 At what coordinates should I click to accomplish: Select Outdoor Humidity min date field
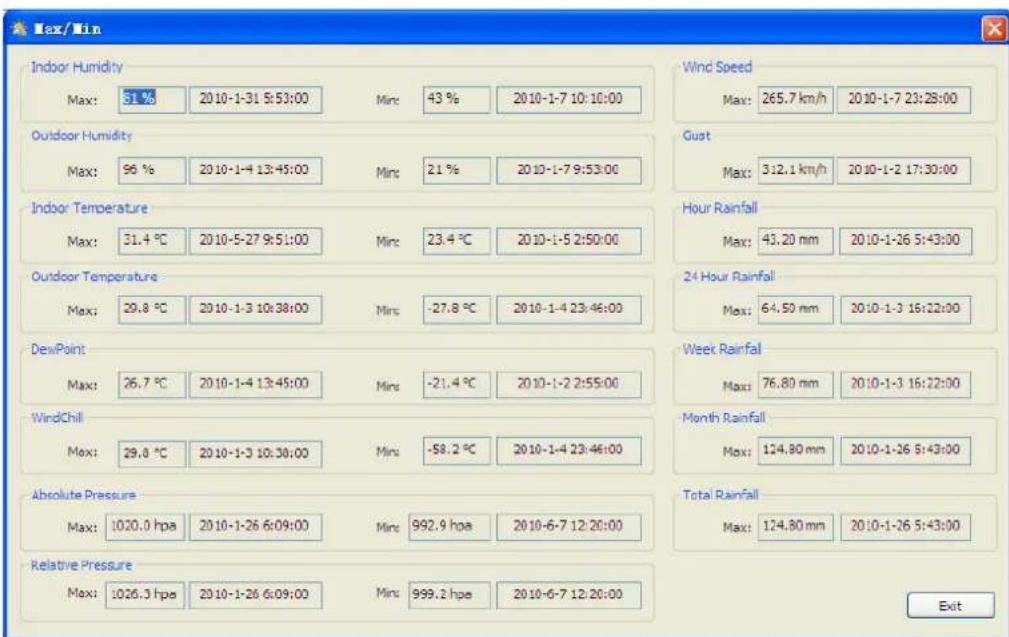pos(567,170)
